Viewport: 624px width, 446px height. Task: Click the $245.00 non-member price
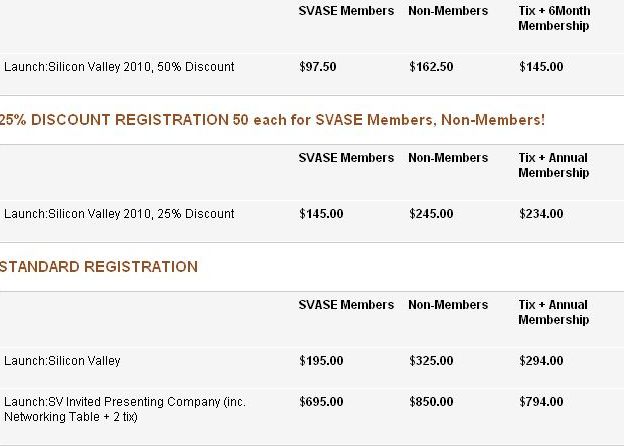pos(431,214)
